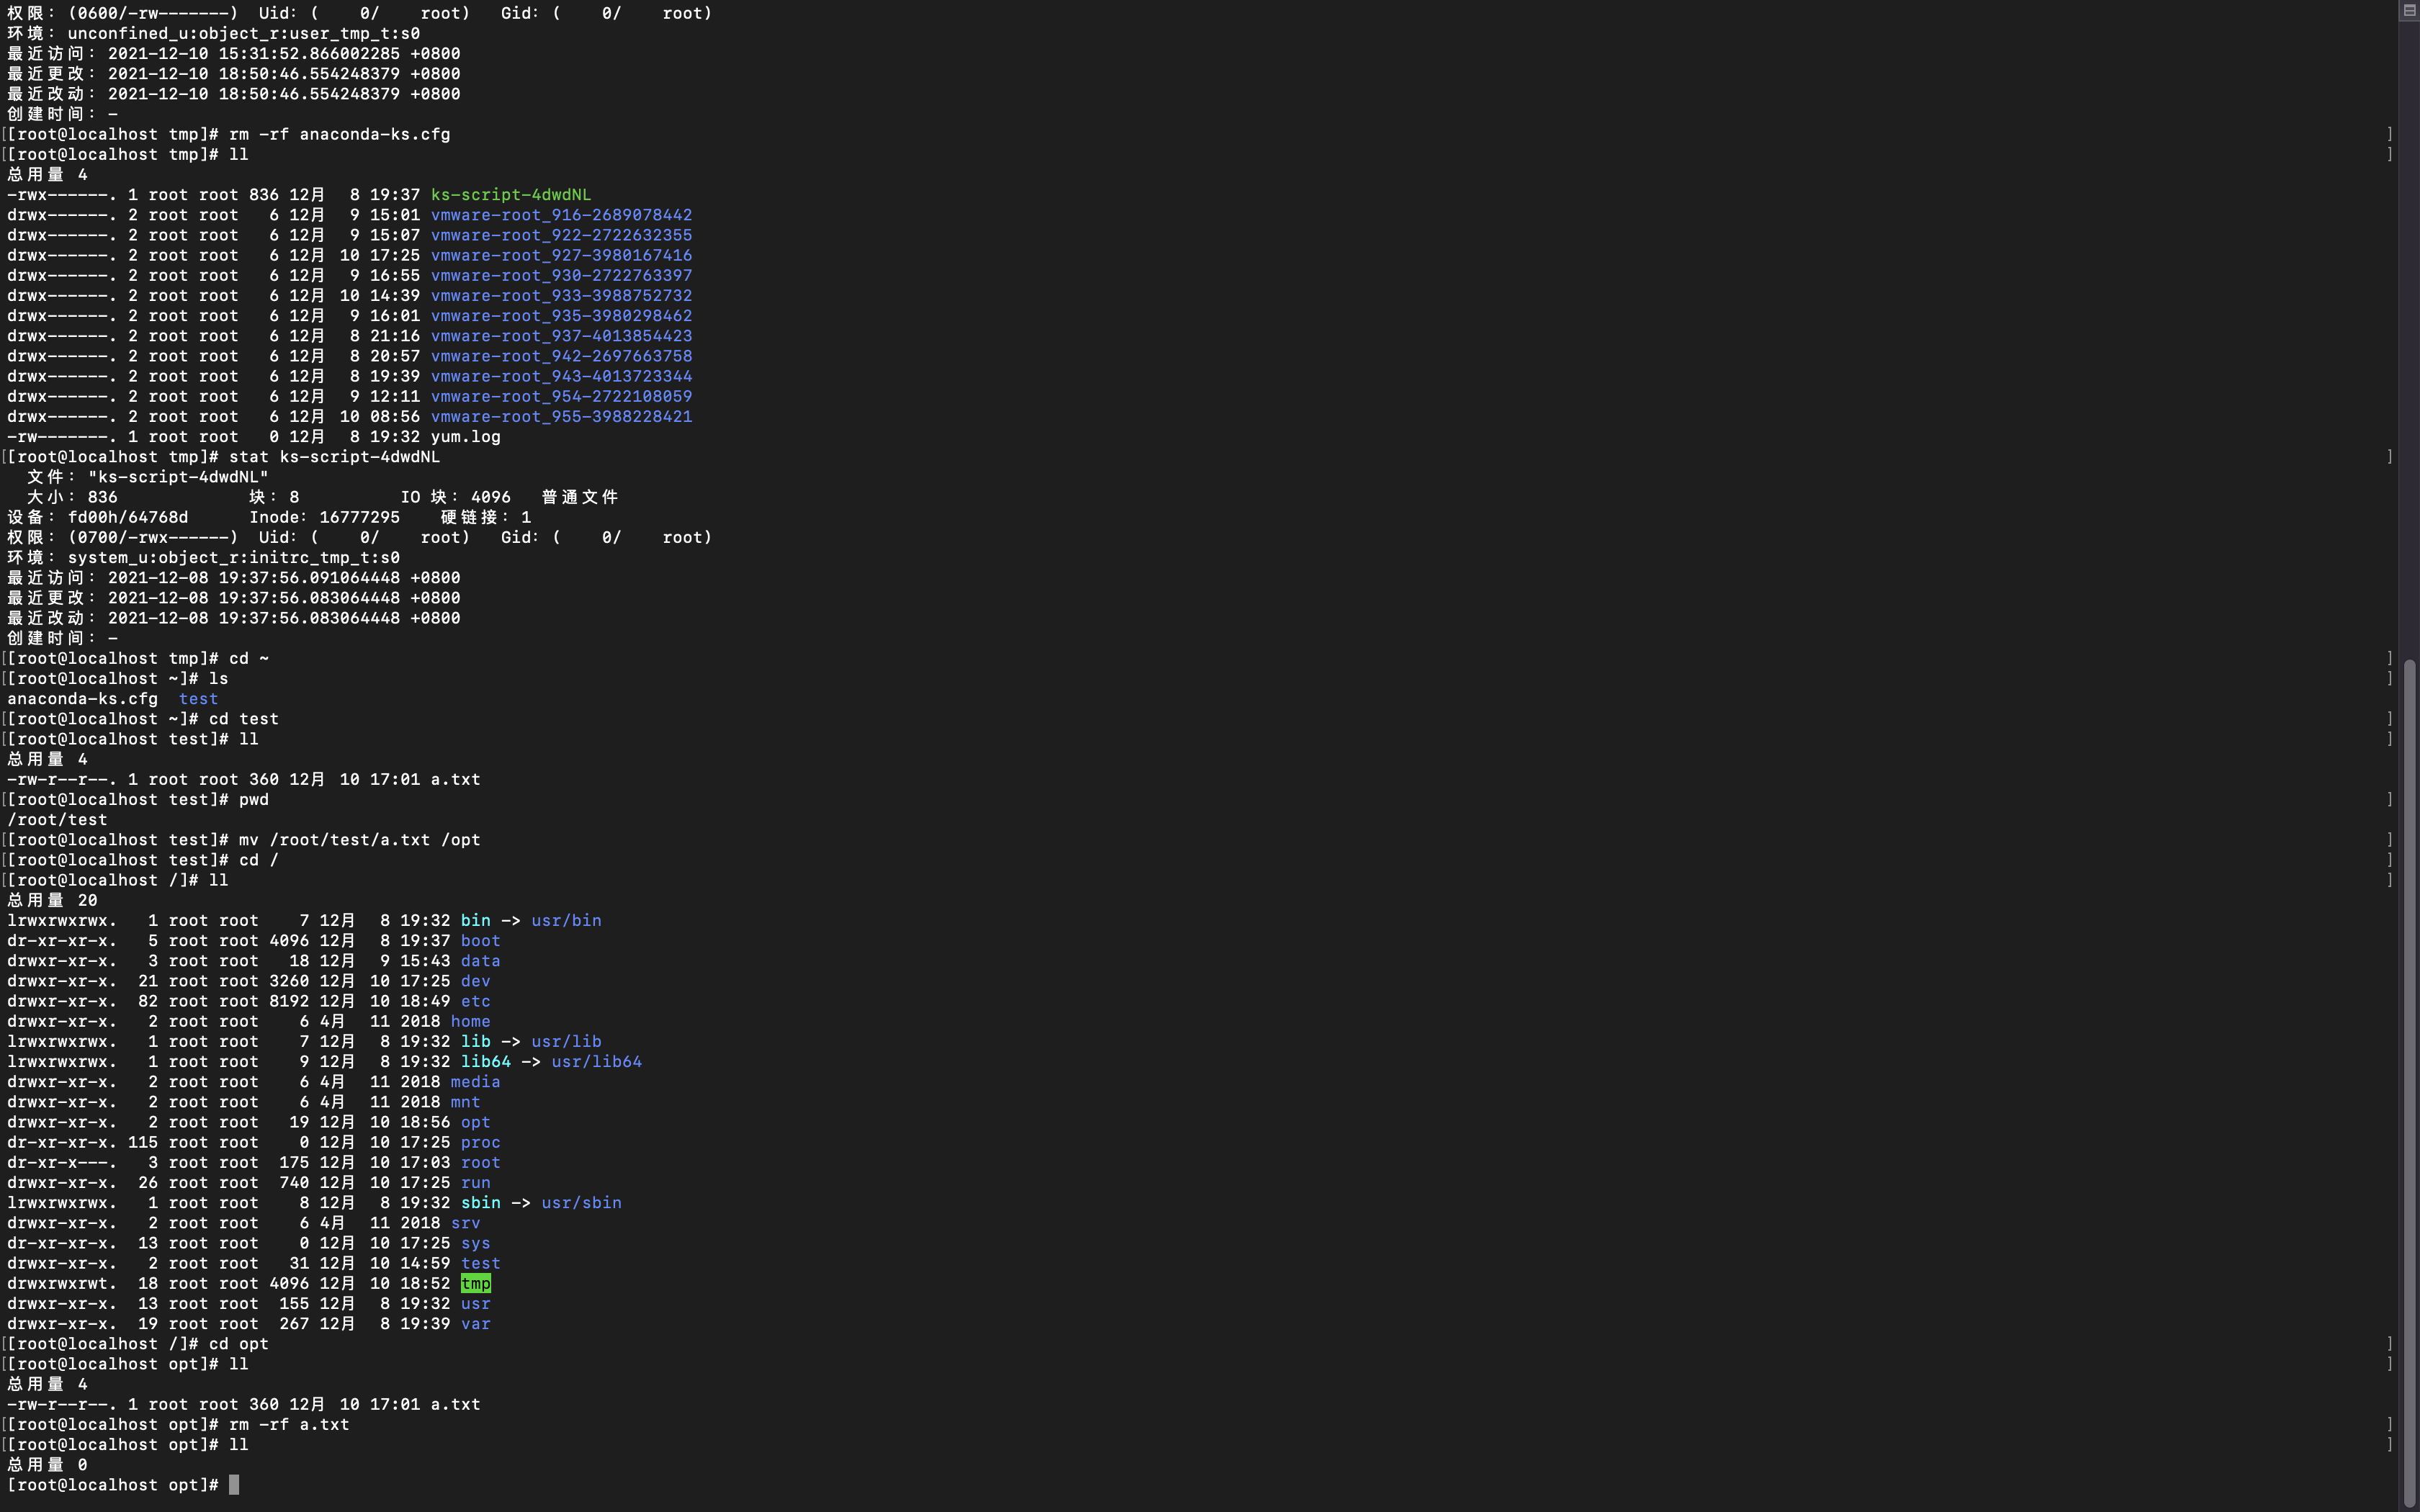The width and height of the screenshot is (2420, 1512).
Task: Click the /root/test pwd output line
Action: tap(57, 820)
